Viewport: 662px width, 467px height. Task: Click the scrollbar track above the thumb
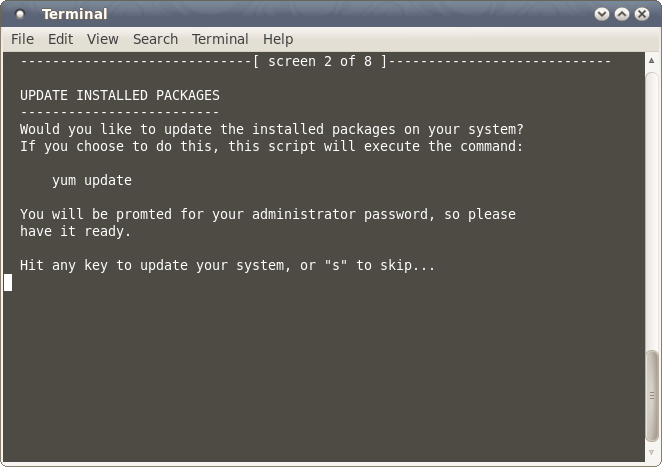pos(653,200)
